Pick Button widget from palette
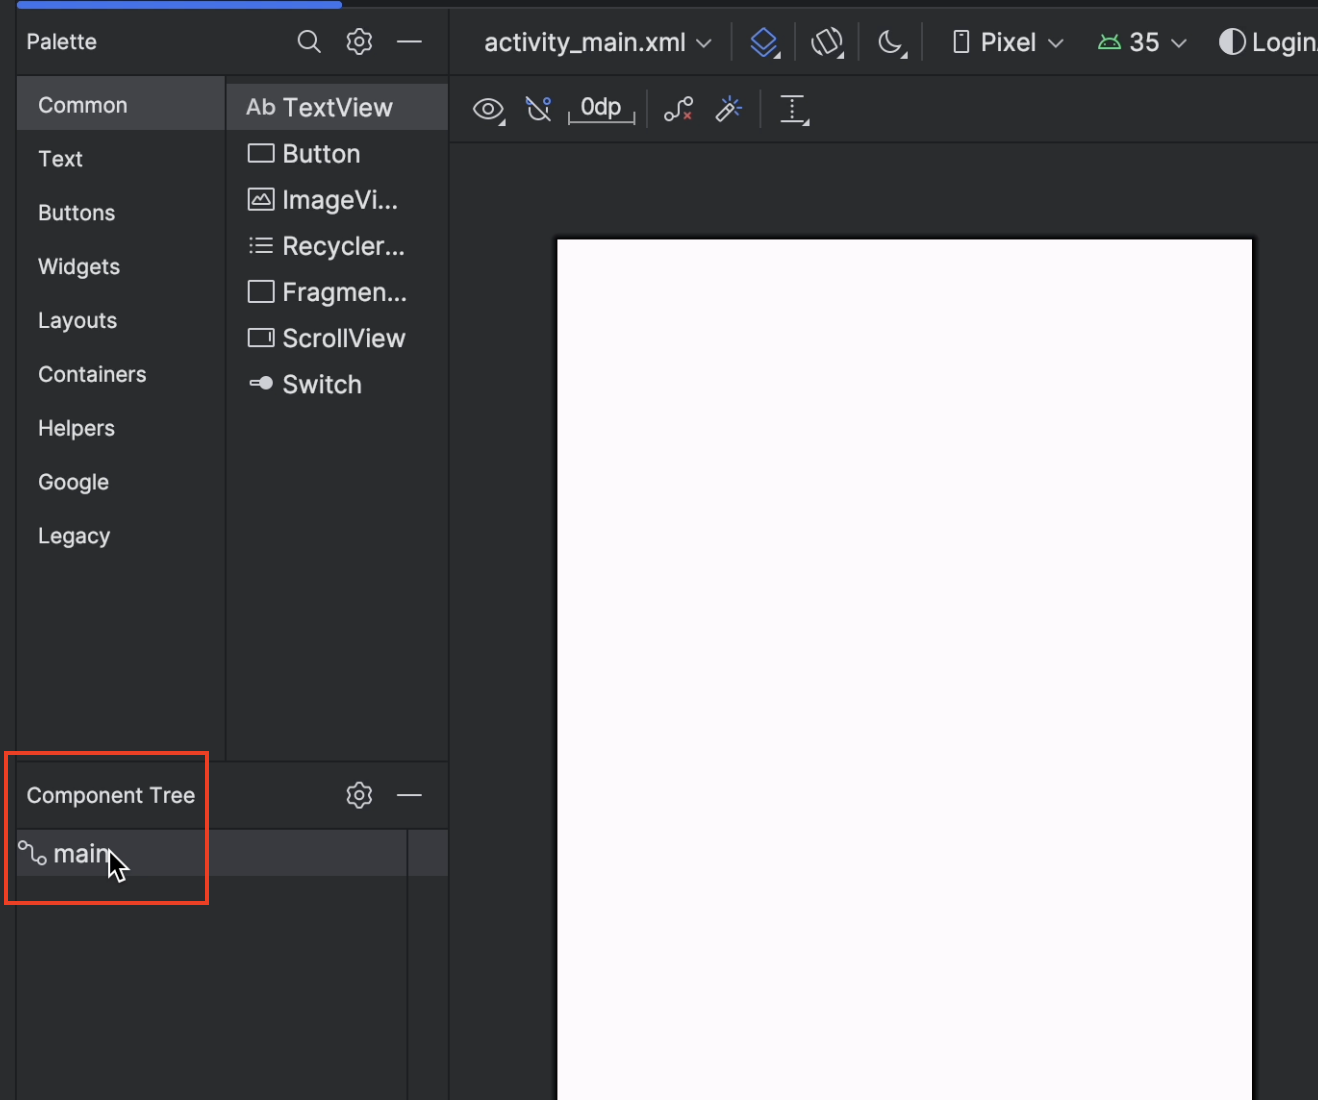 click(337, 154)
